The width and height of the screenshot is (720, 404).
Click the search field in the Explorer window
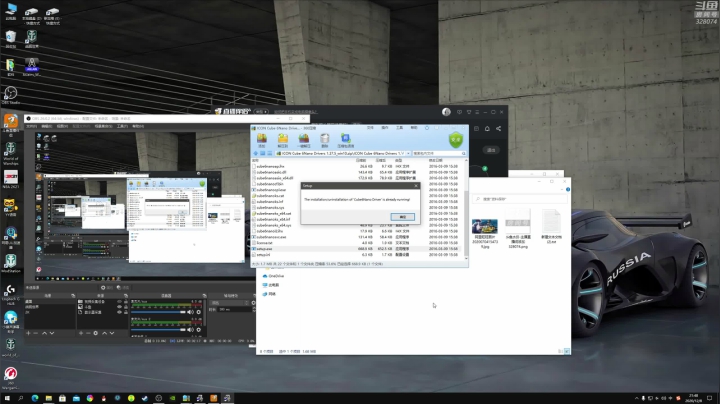coord(520,199)
